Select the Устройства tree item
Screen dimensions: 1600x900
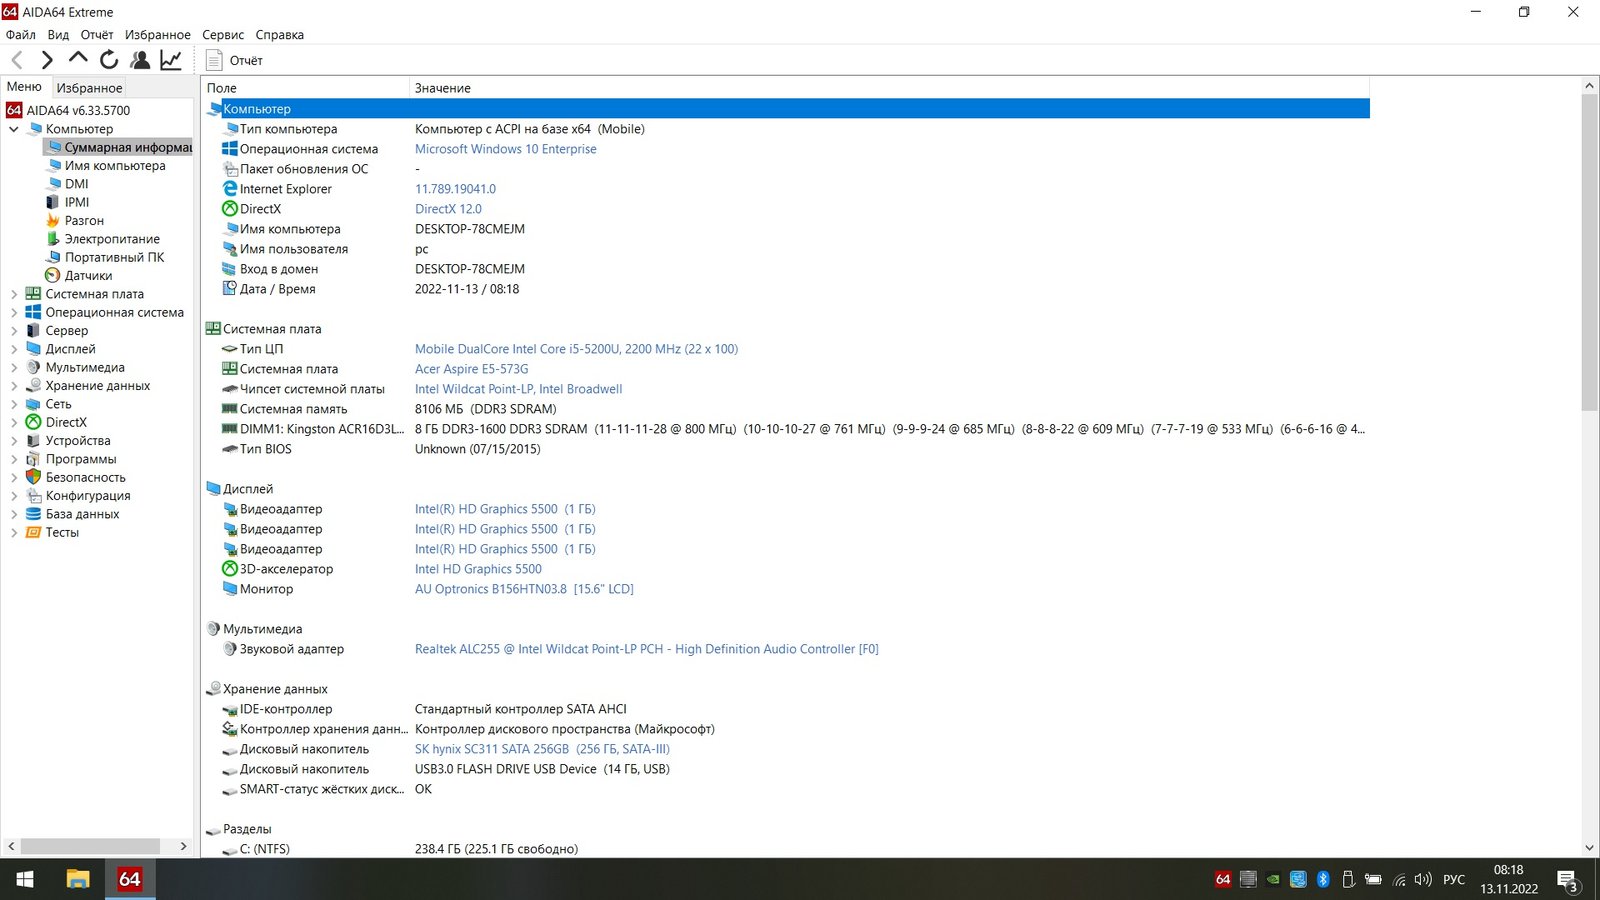[78, 441]
